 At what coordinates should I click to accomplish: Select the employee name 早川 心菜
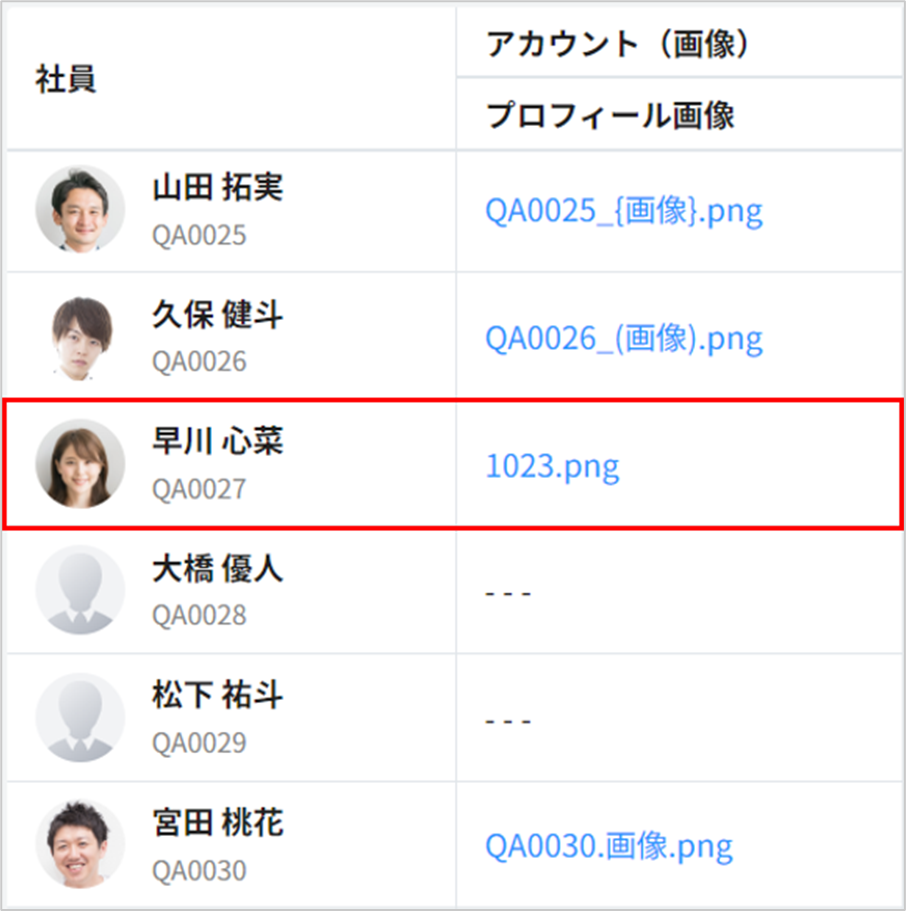click(x=217, y=442)
